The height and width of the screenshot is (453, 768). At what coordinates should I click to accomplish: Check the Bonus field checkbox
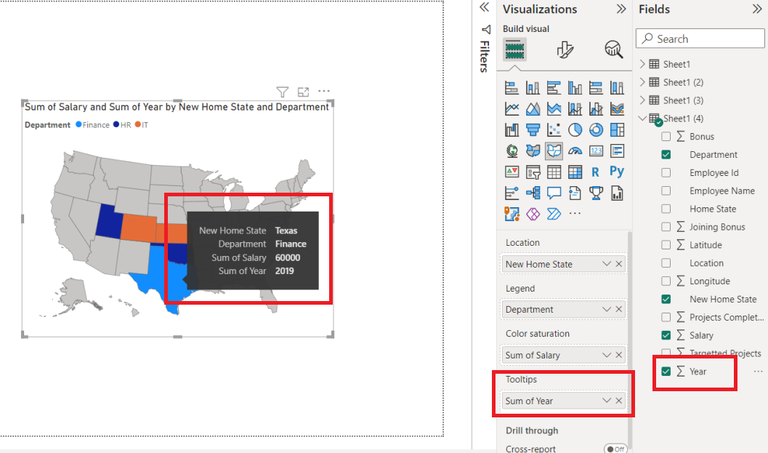click(666, 137)
